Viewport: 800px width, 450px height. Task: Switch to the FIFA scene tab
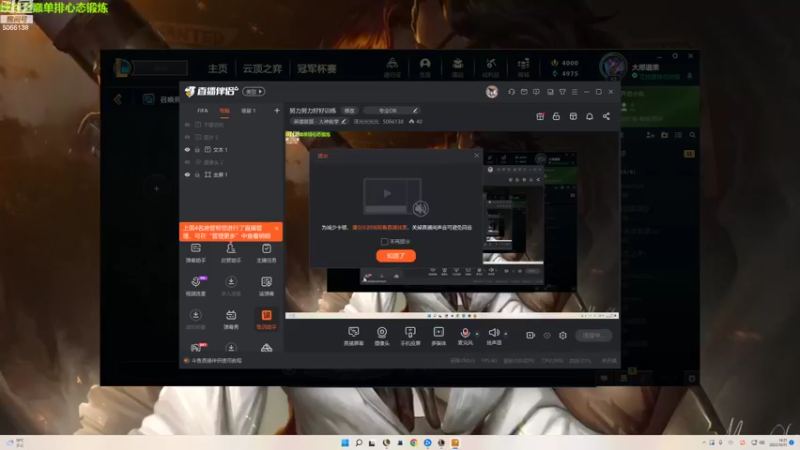pyautogui.click(x=203, y=111)
